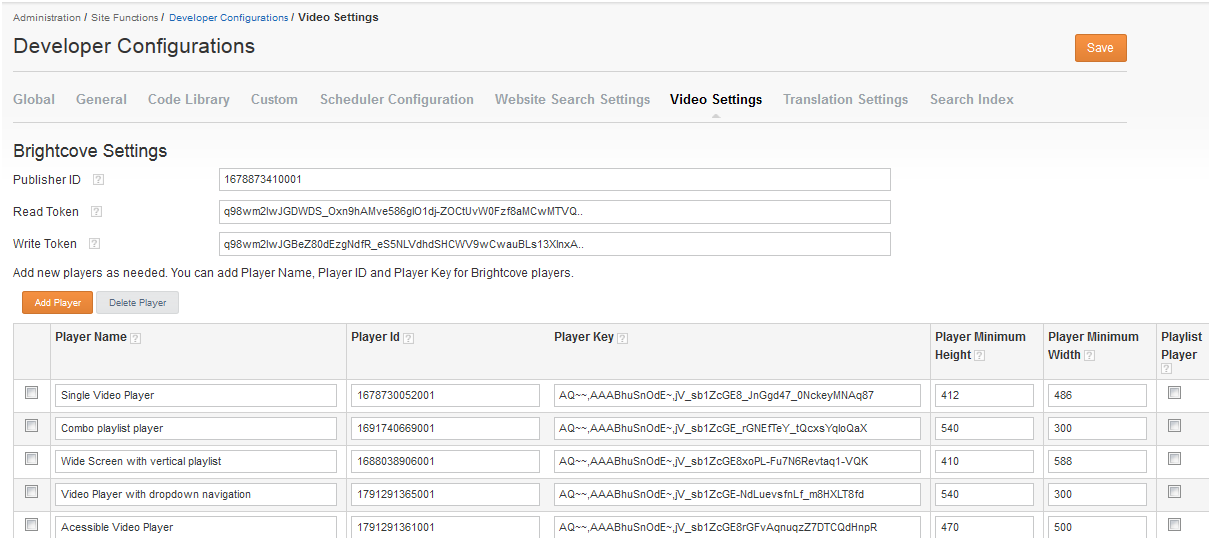
Task: Click Player Key field ending JnGgd47_0NckeyMNAq87
Action: 737,395
